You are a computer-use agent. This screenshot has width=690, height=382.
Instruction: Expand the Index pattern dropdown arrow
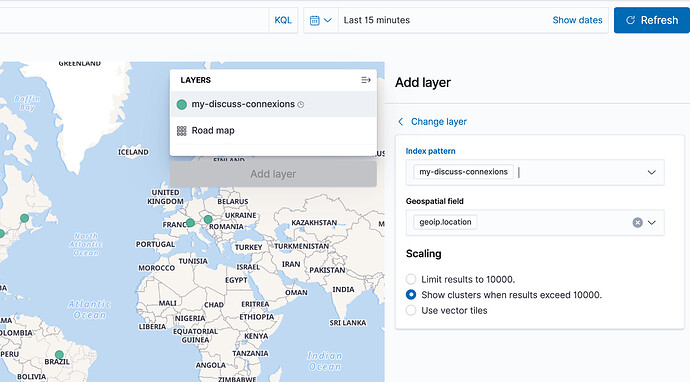[651, 173]
